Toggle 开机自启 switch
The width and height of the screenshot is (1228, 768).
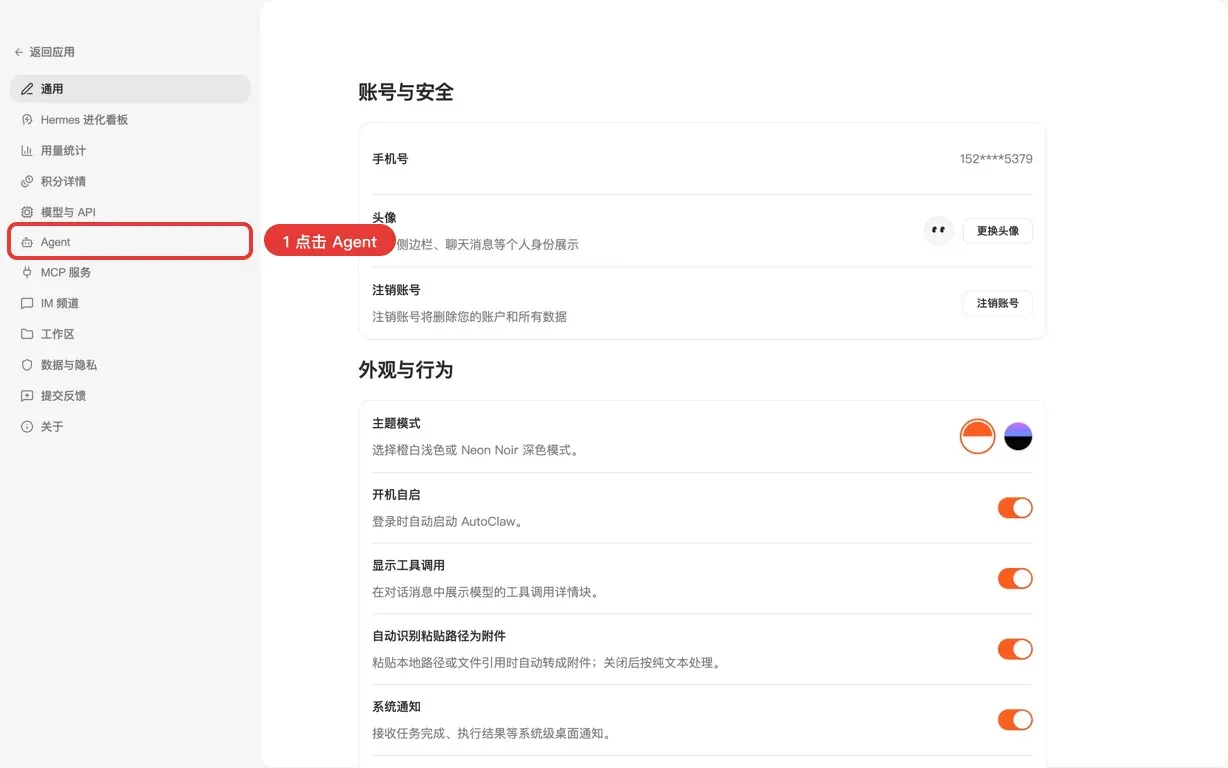pyautogui.click(x=1015, y=508)
